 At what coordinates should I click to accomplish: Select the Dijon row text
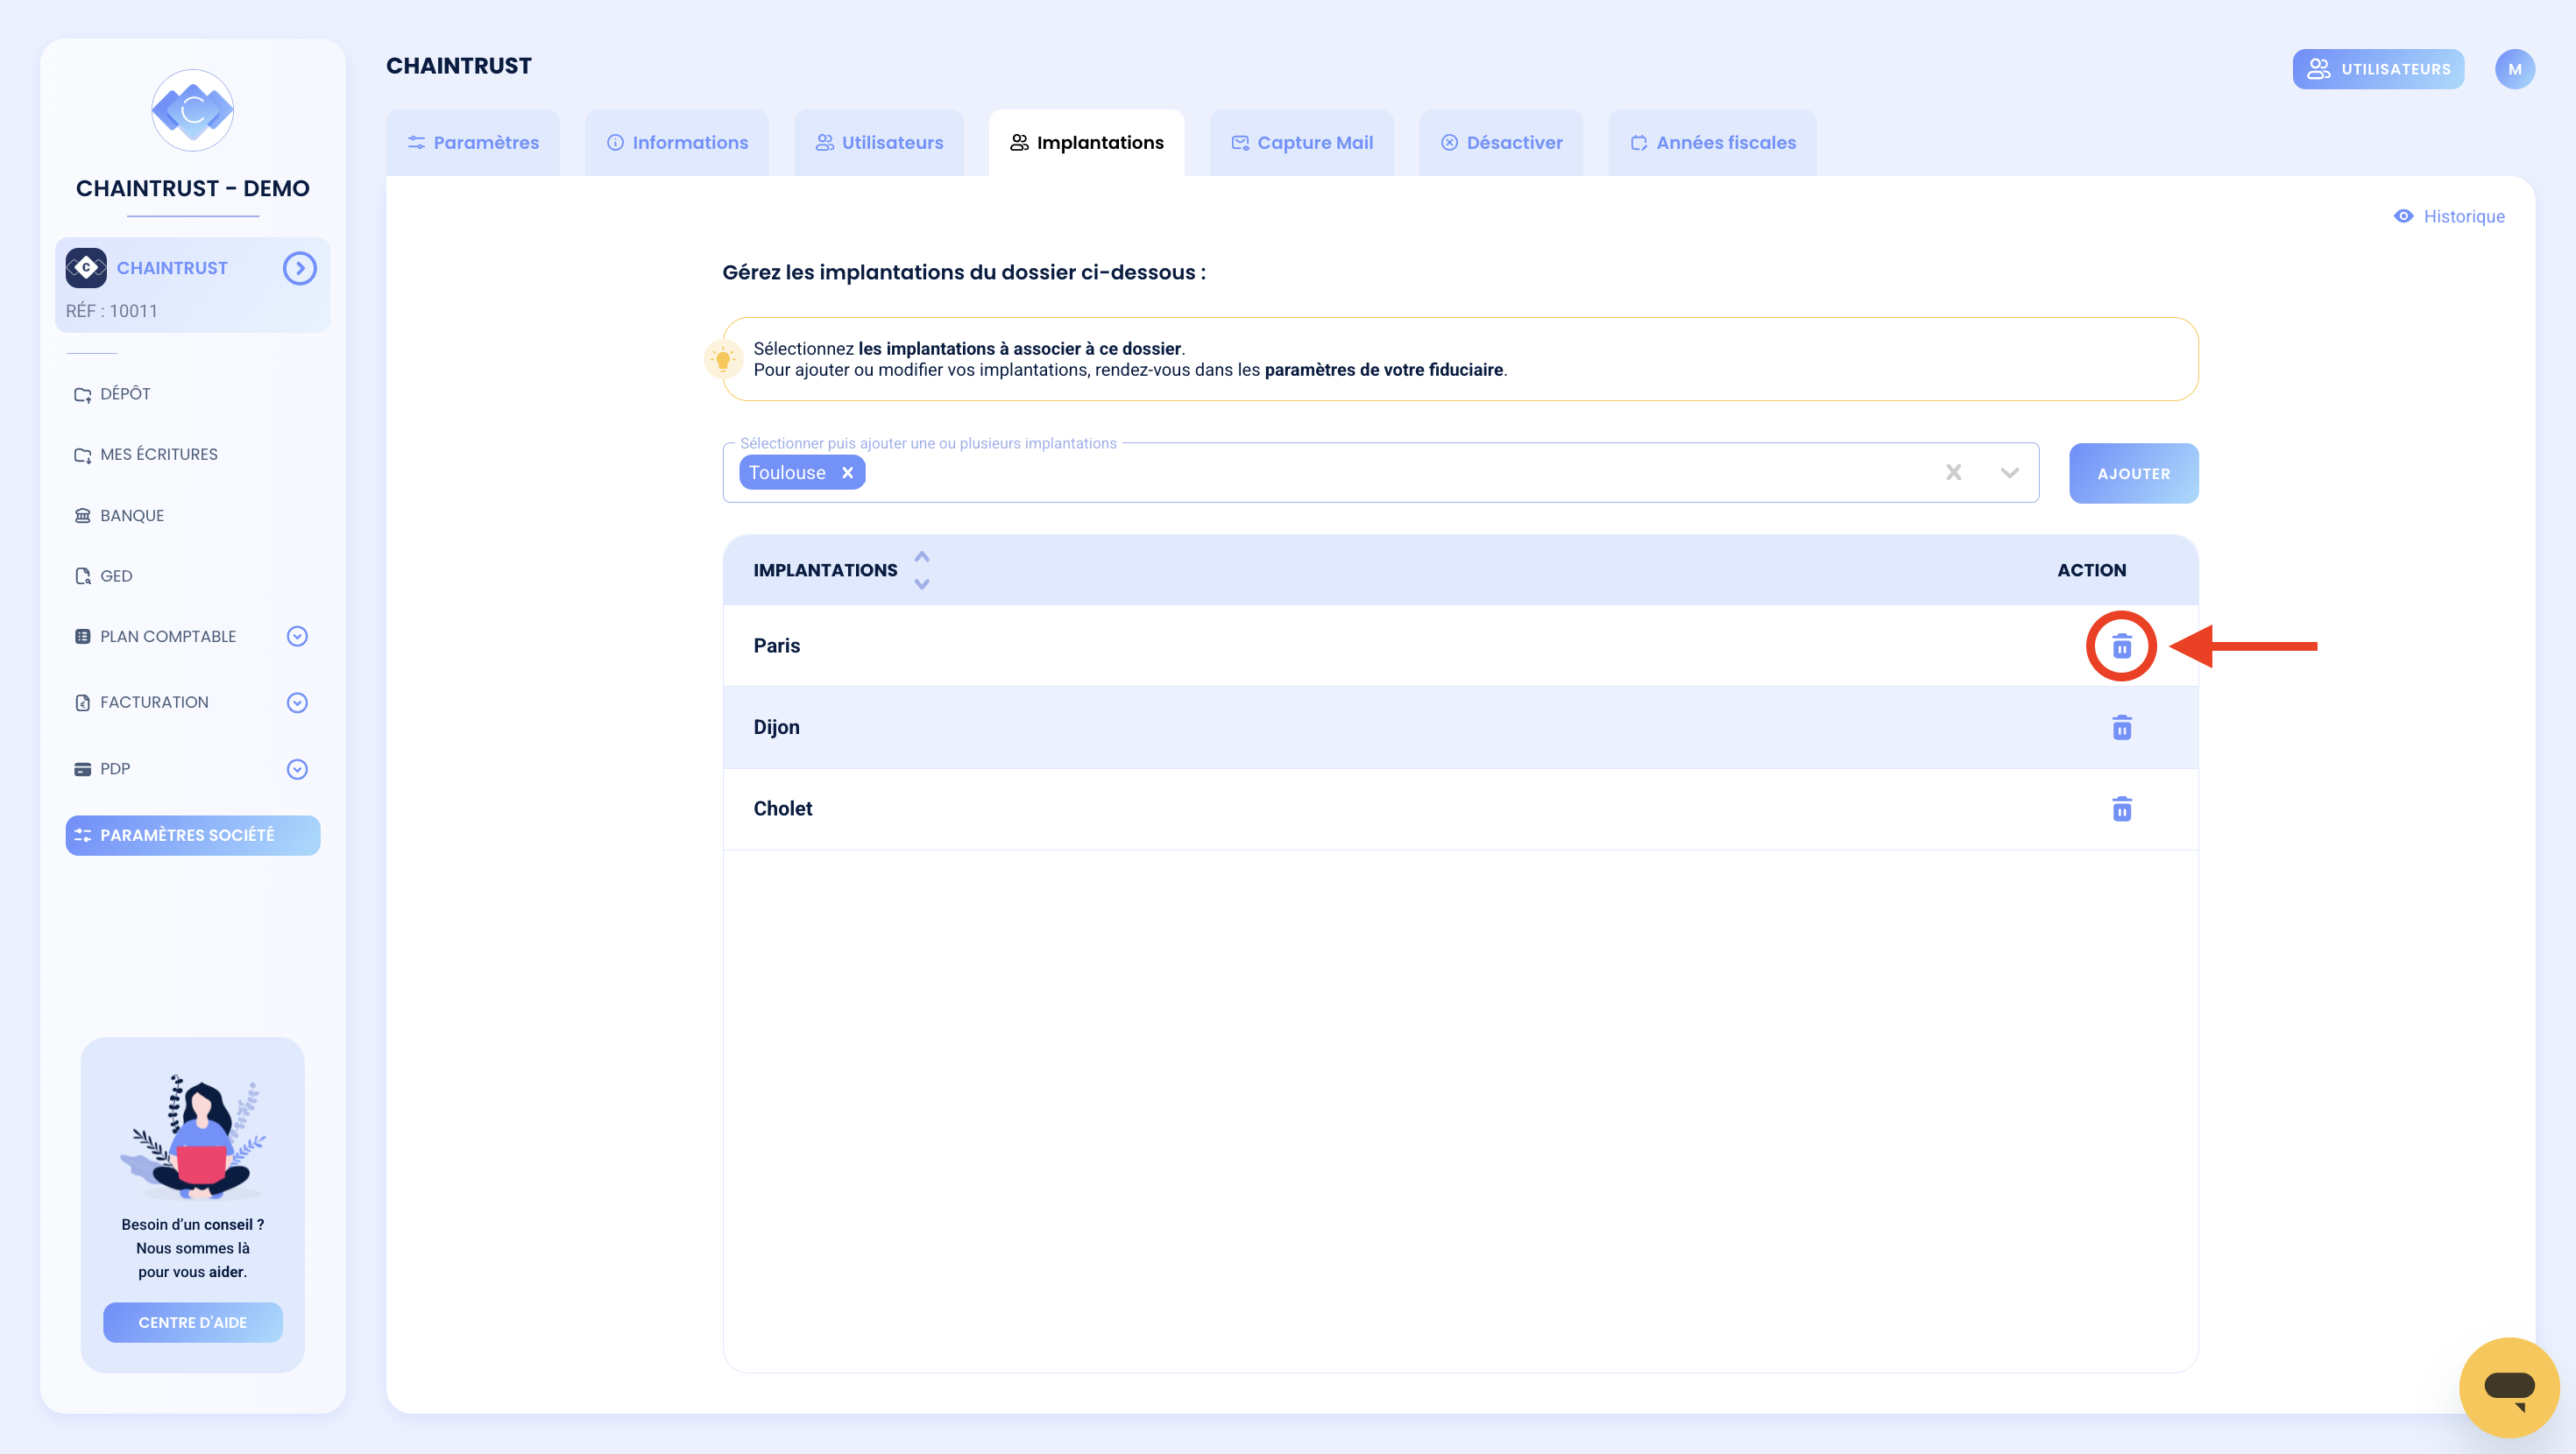click(776, 727)
